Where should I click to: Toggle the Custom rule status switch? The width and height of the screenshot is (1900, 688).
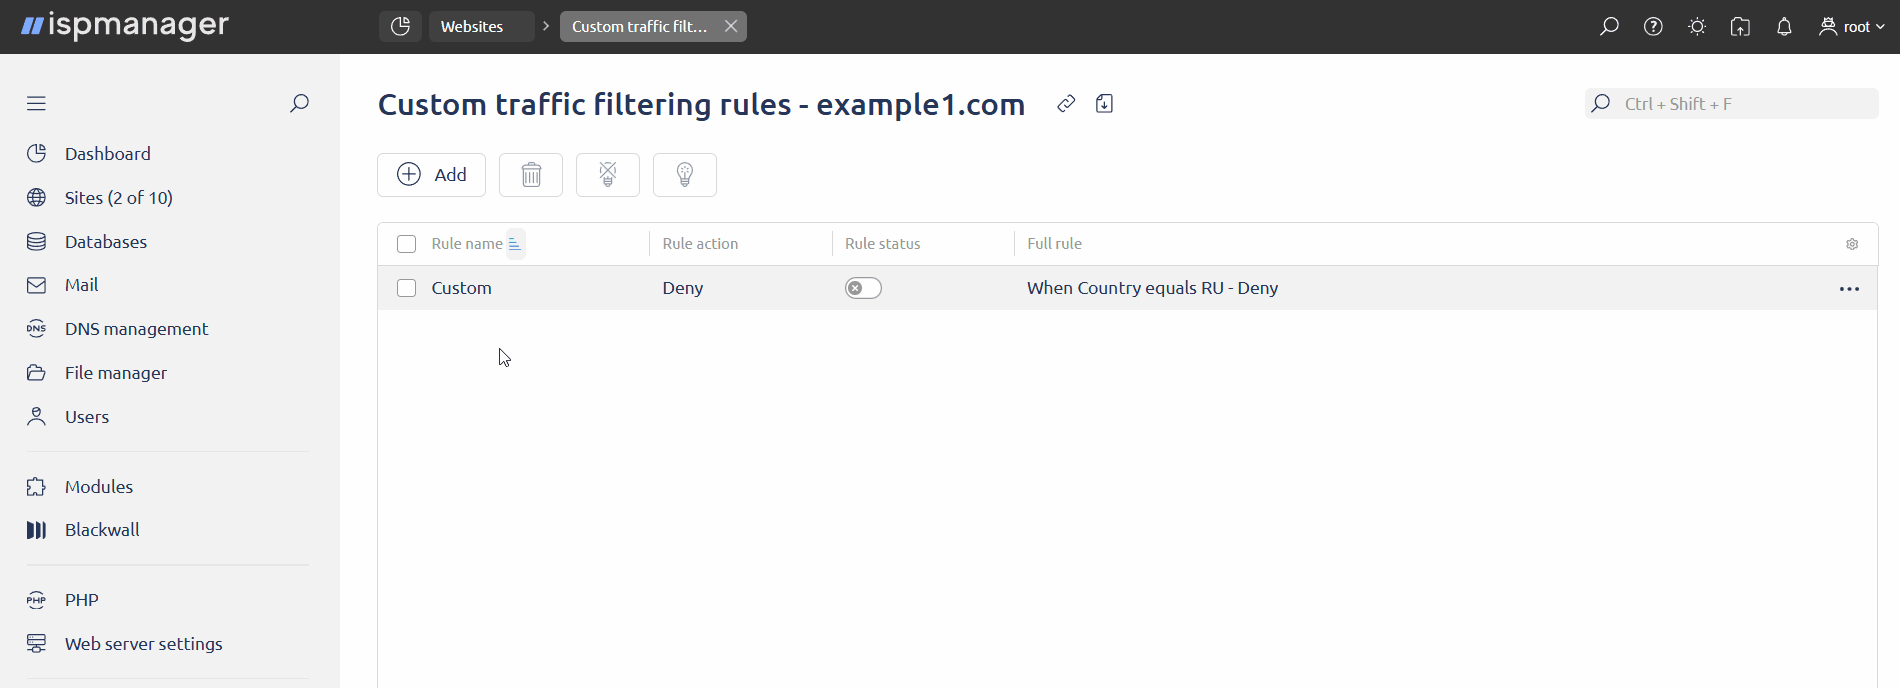(x=863, y=288)
